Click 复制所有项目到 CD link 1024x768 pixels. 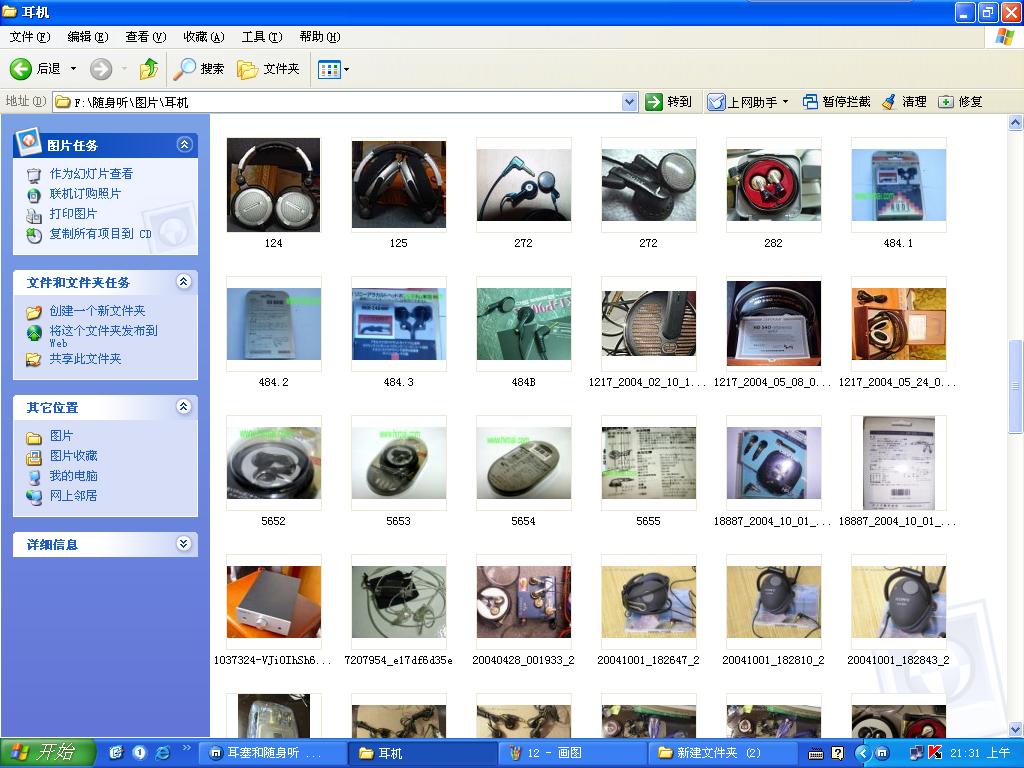click(100, 234)
